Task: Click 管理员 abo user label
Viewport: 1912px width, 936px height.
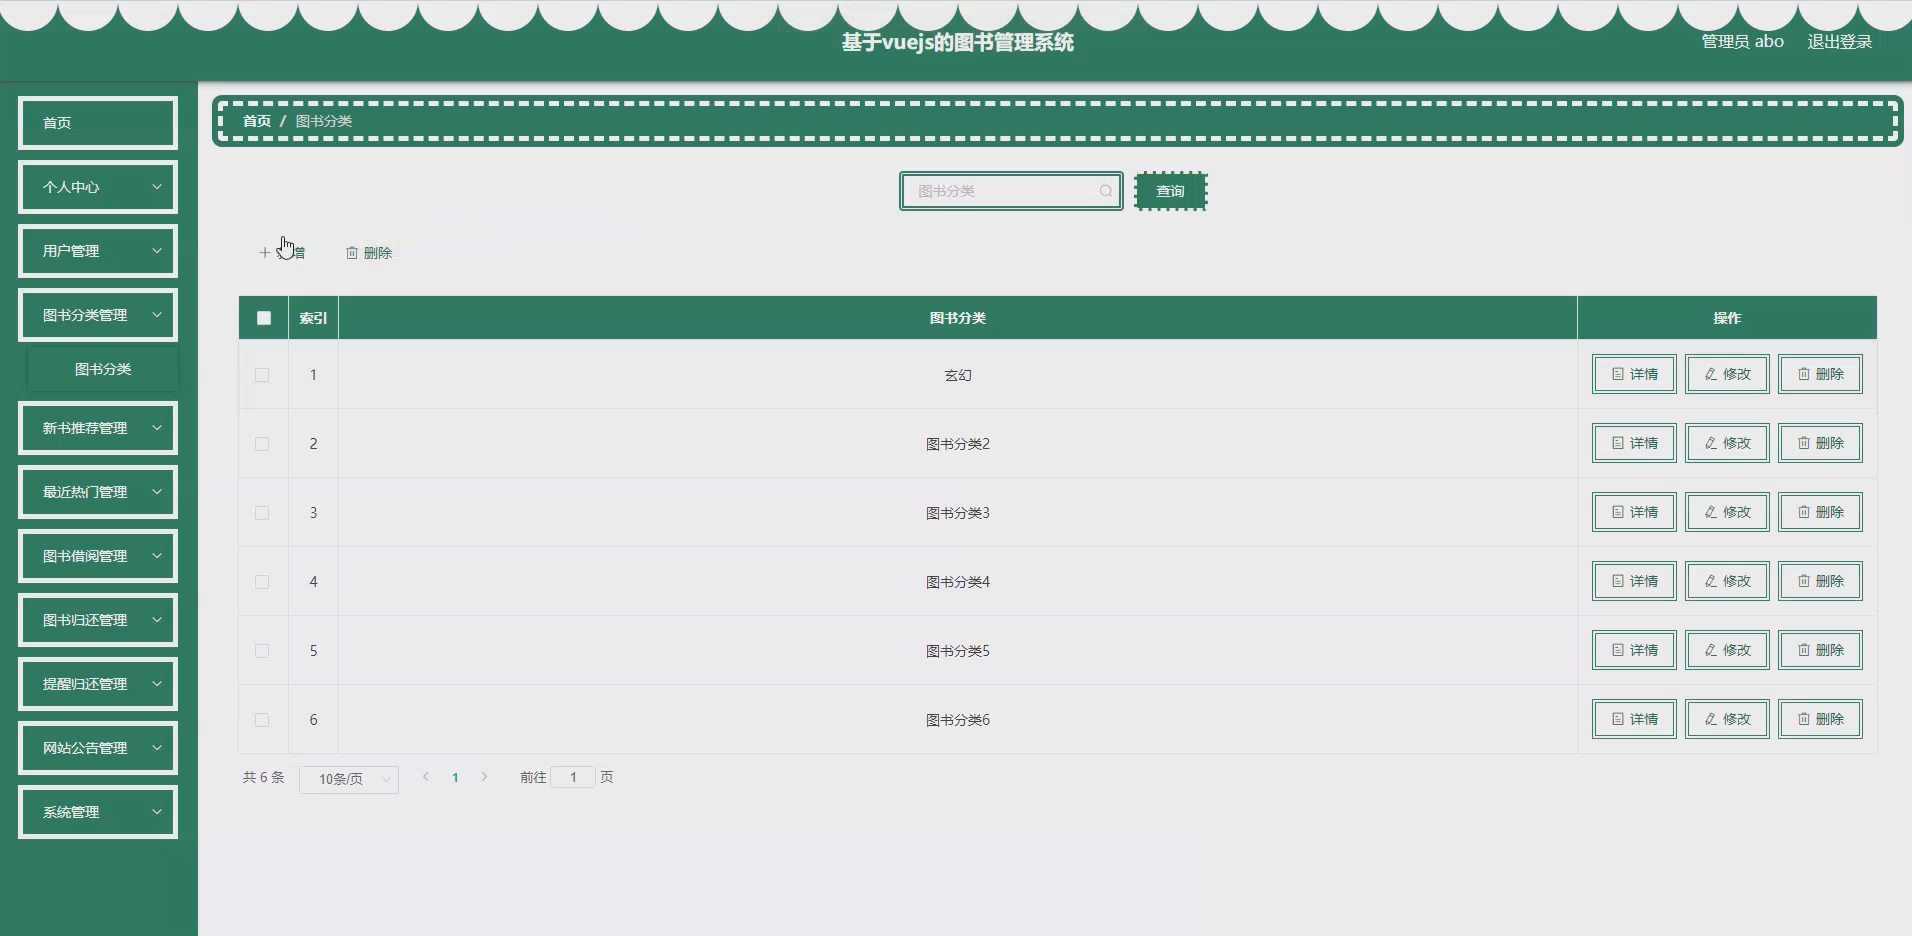Action: (x=1743, y=42)
